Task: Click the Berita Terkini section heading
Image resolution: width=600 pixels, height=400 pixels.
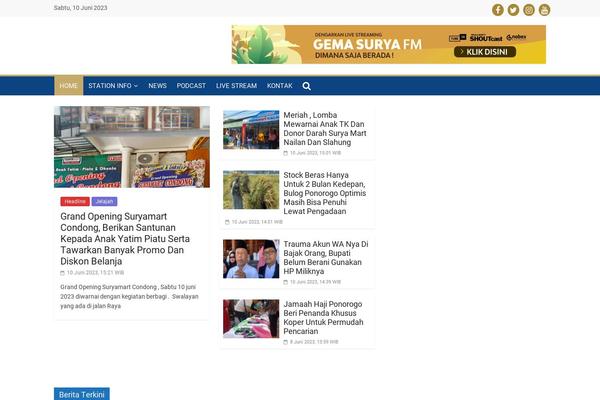Action: pos(82,394)
